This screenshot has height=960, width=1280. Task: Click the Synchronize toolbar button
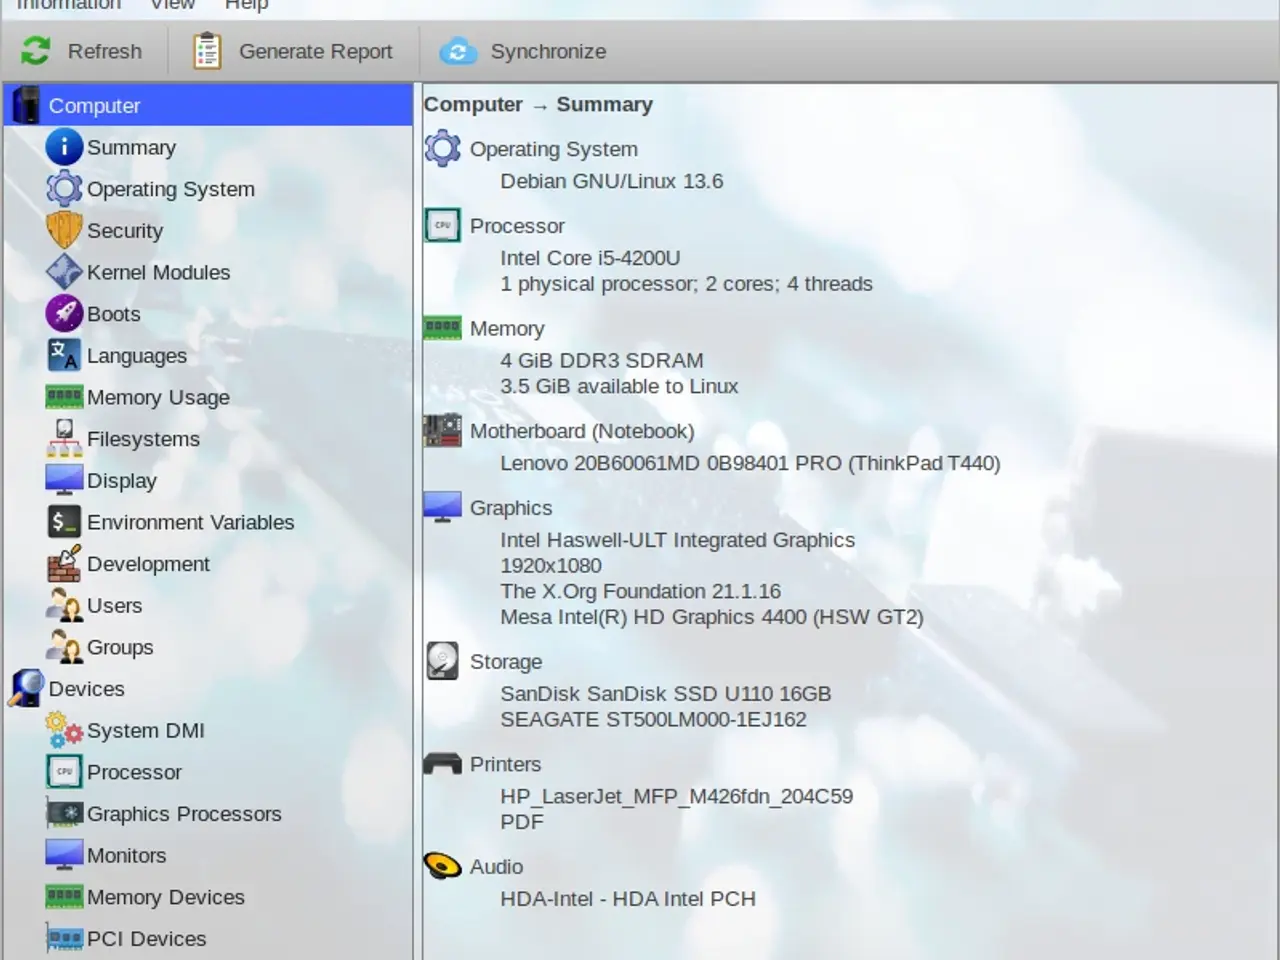point(524,51)
